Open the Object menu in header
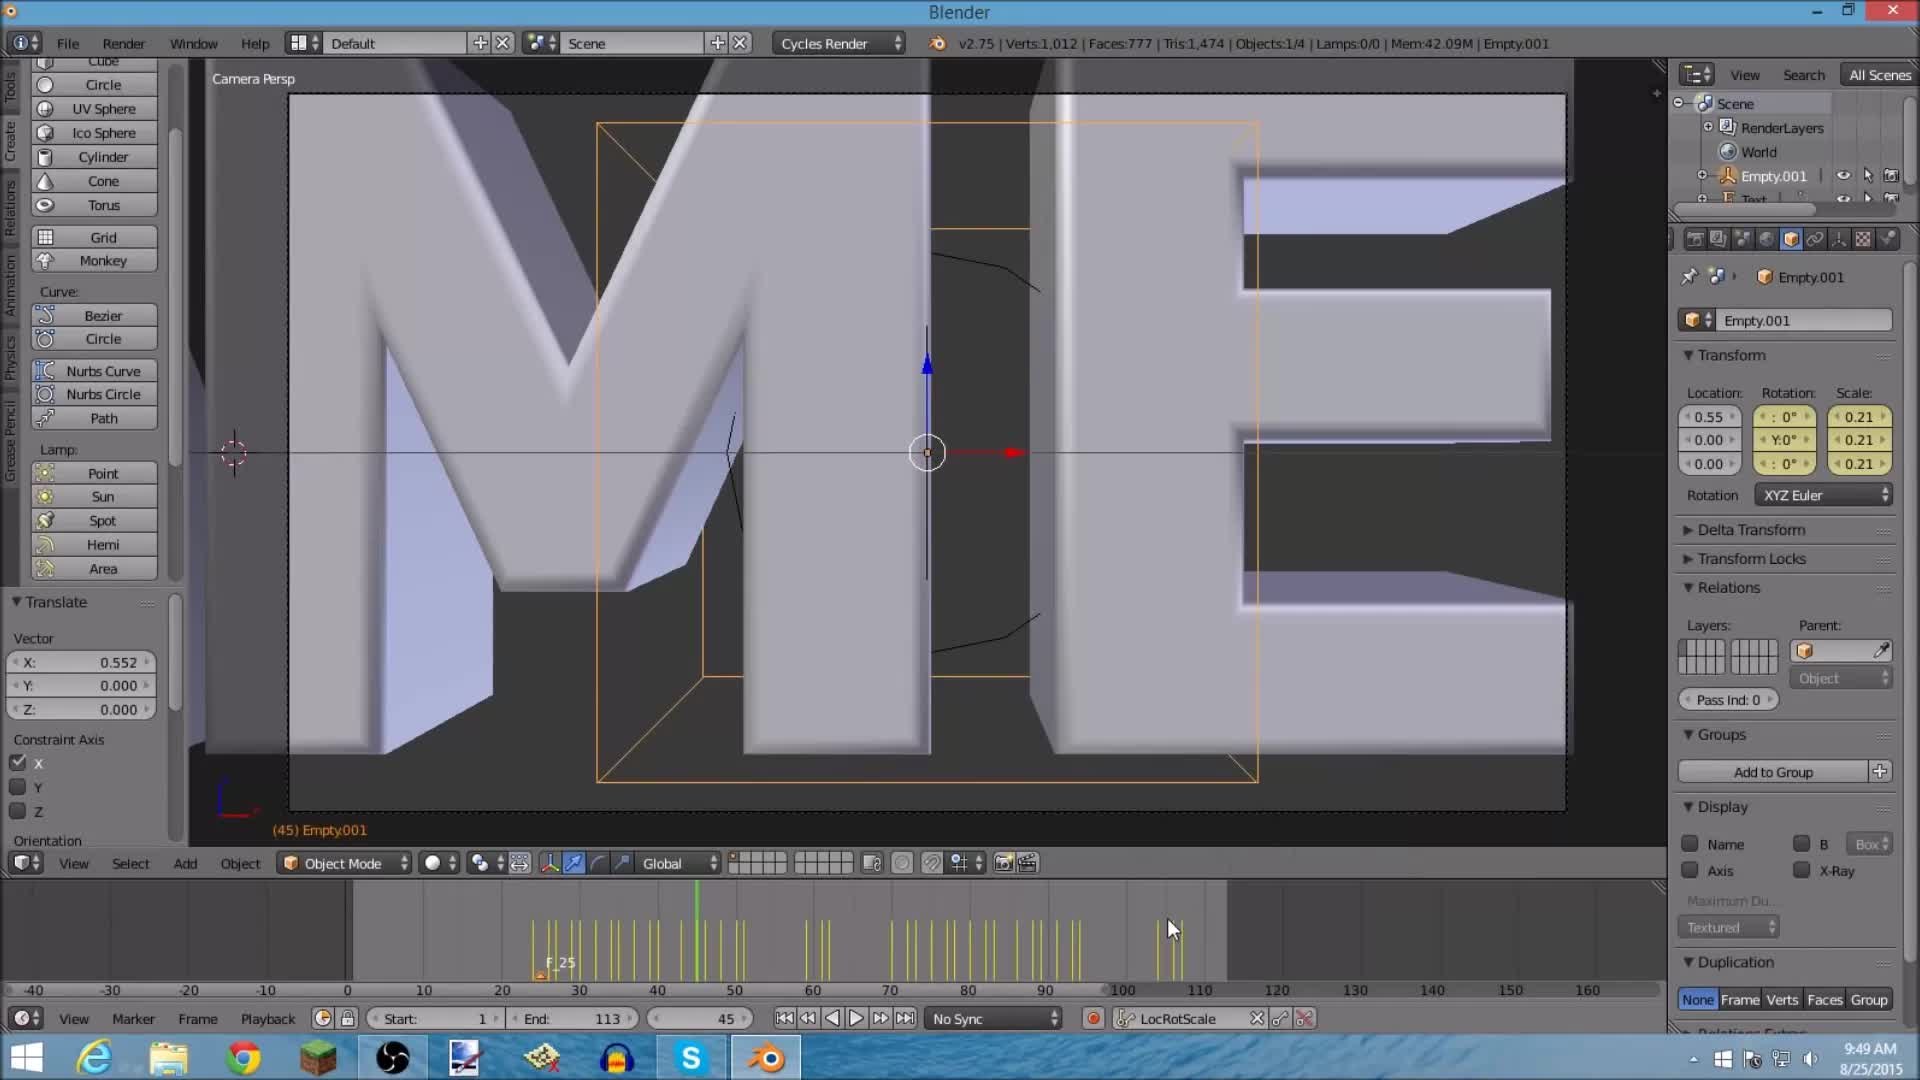1920x1080 pixels. [x=240, y=862]
